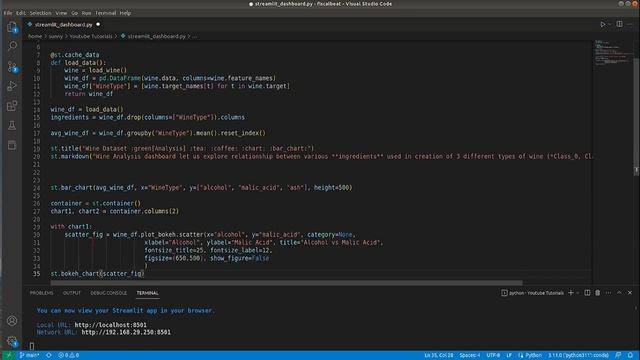Open the Terminal menu
640x360 pixels.
(106, 13)
